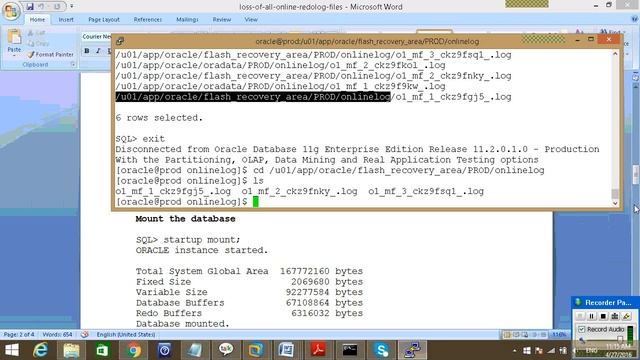
Task: Click the terminal prompt cursor line
Action: [187, 202]
